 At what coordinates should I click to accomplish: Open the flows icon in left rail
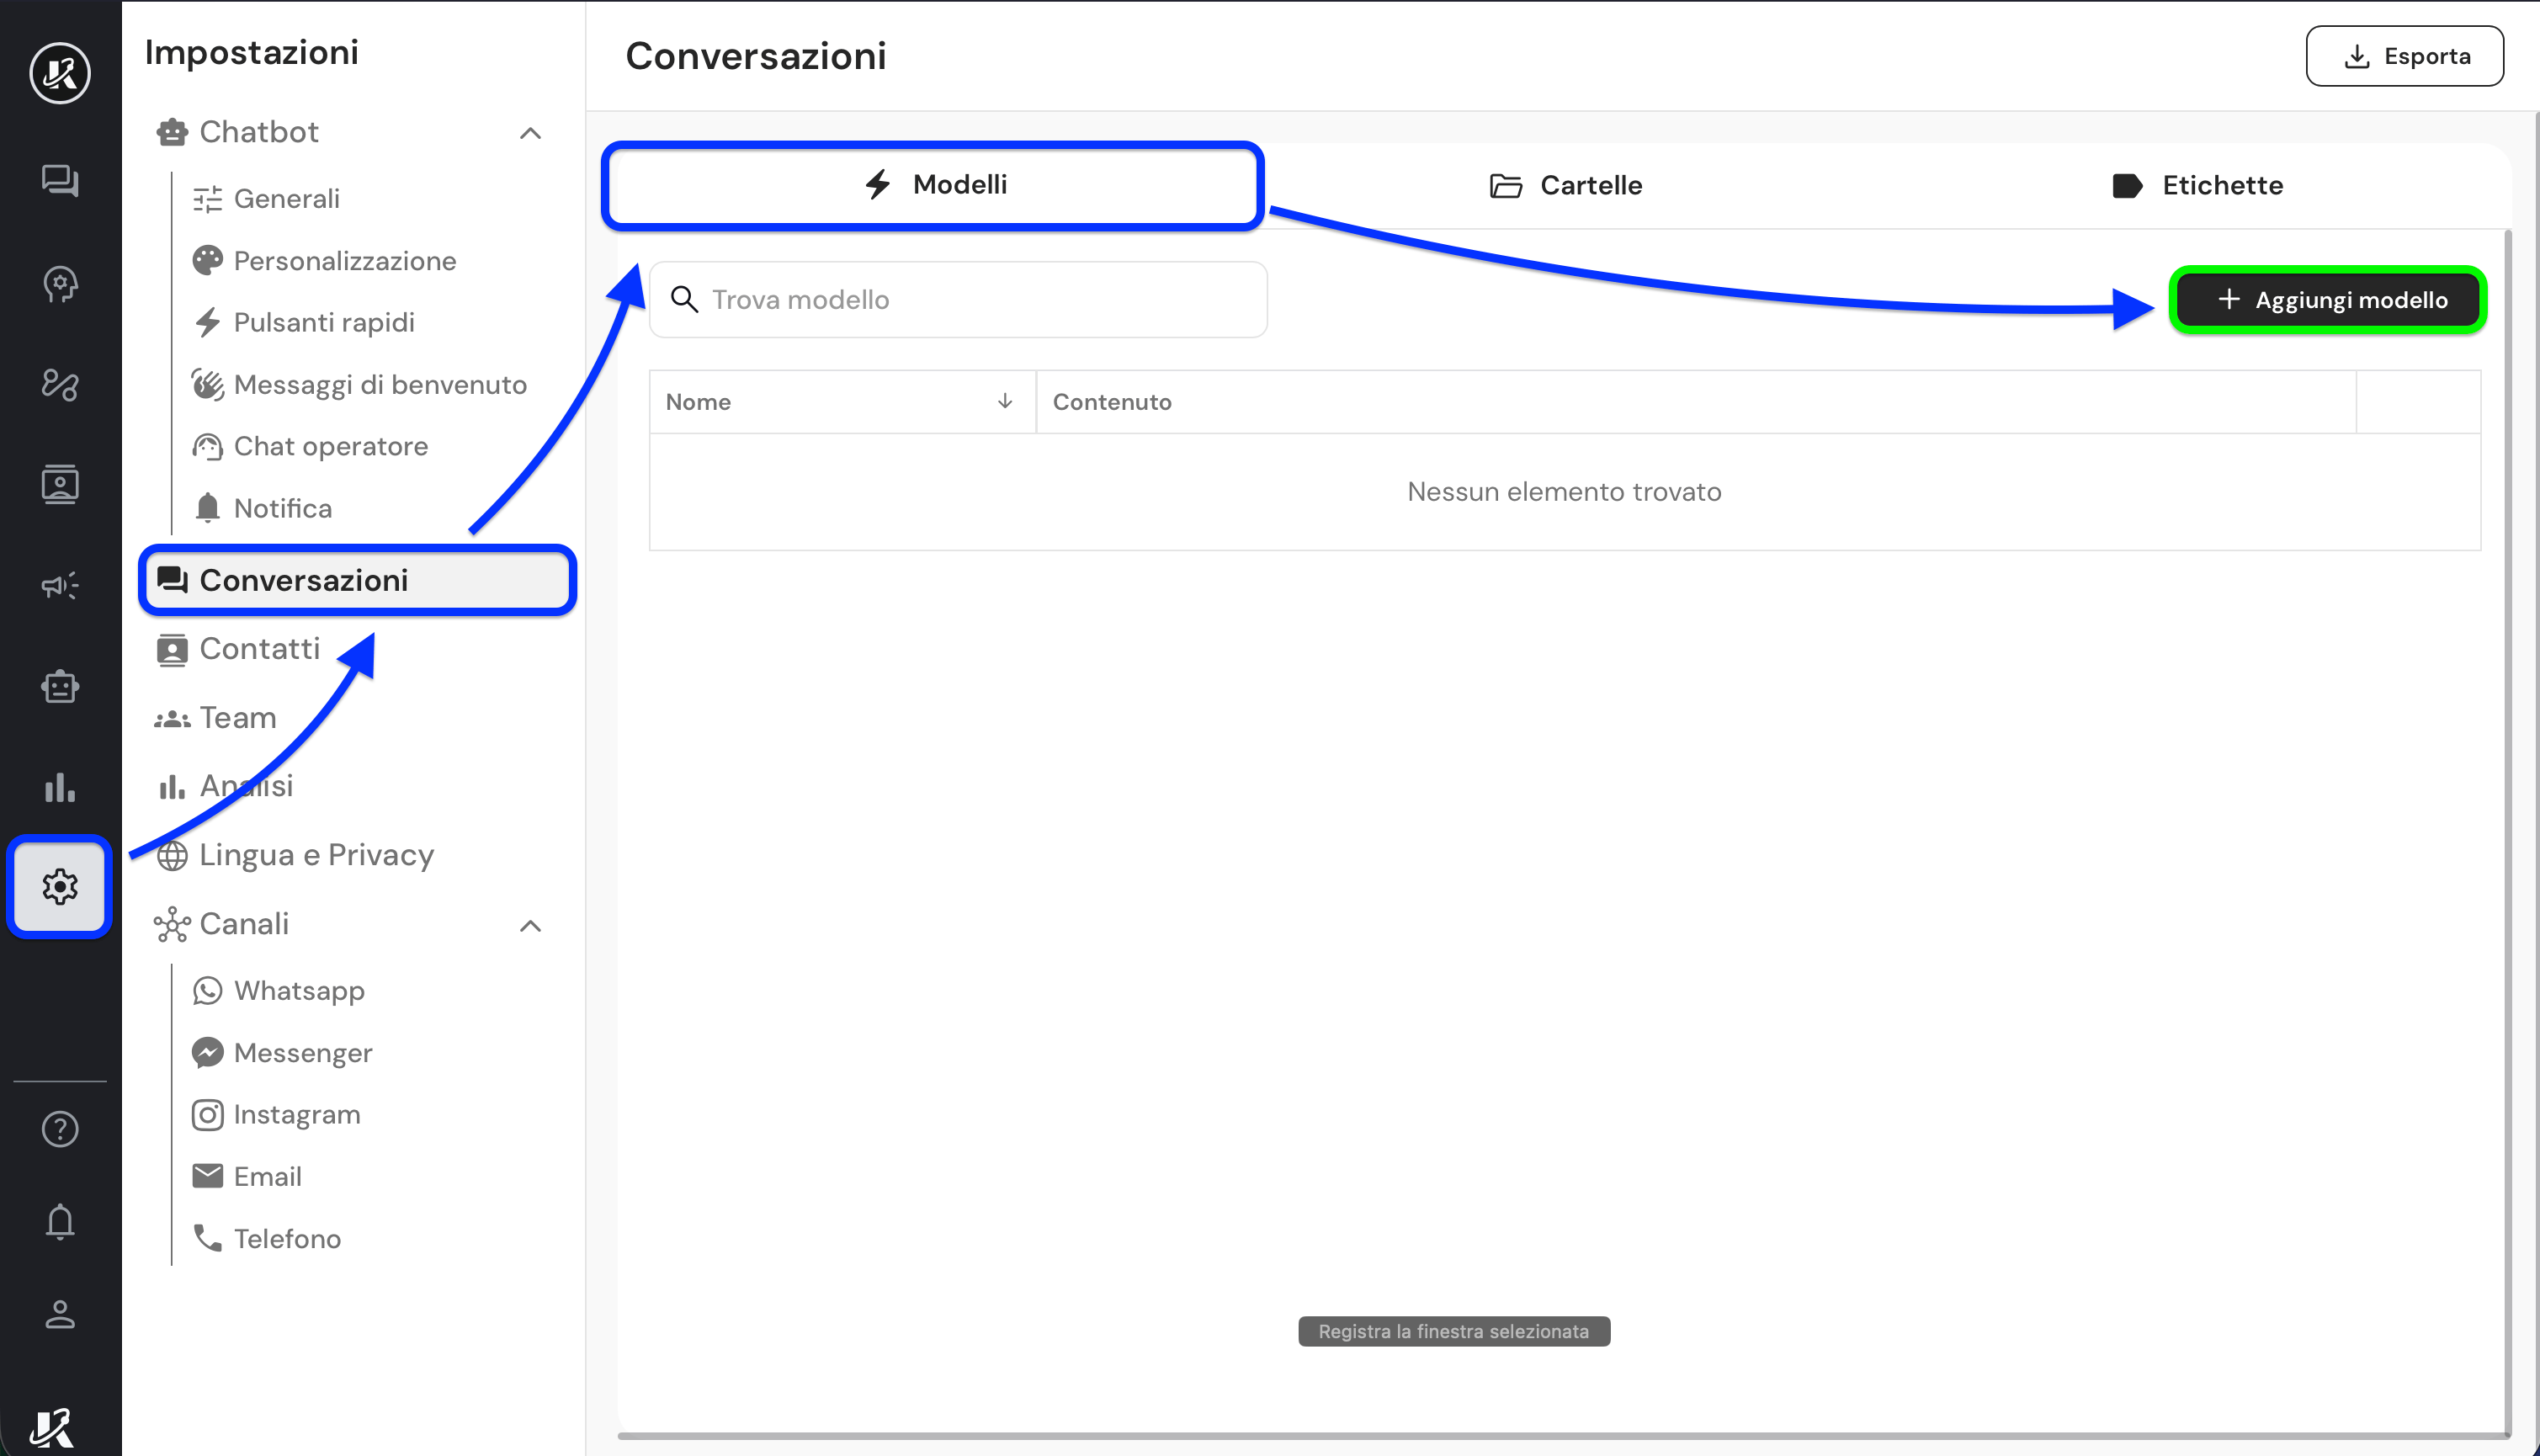(x=60, y=384)
